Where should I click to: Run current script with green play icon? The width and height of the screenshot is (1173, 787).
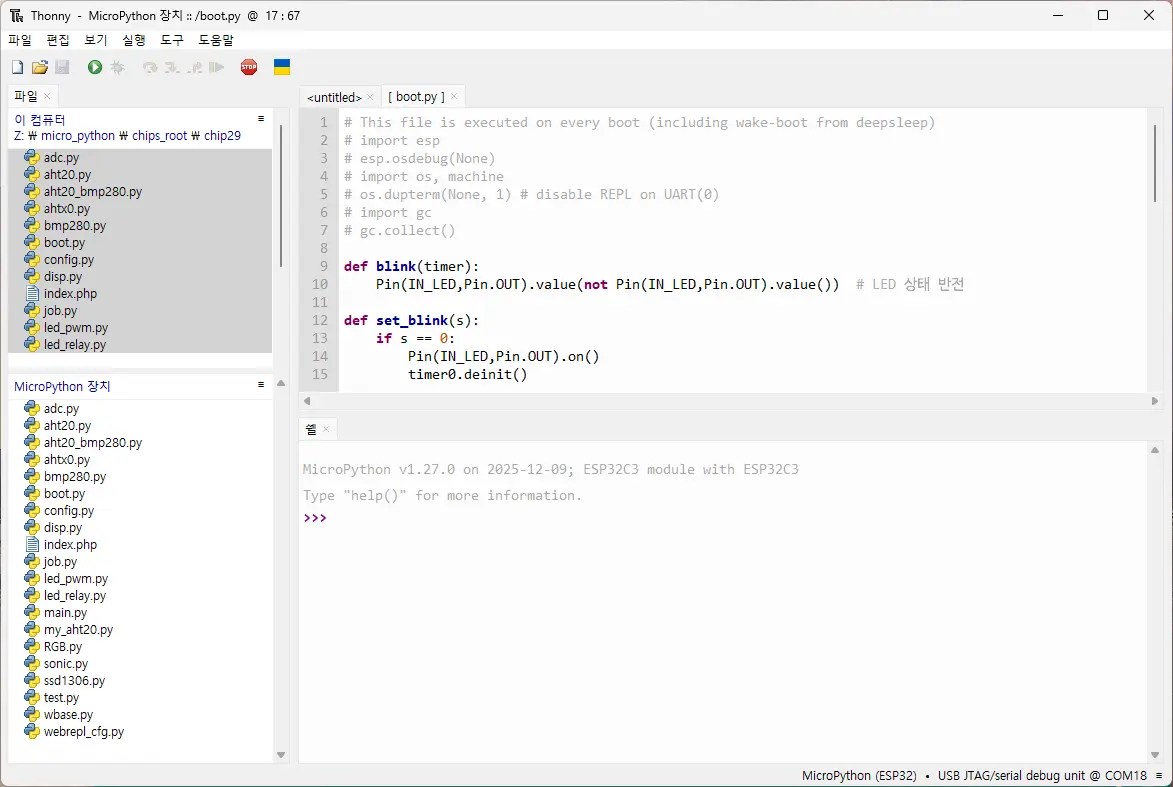pyautogui.click(x=94, y=67)
